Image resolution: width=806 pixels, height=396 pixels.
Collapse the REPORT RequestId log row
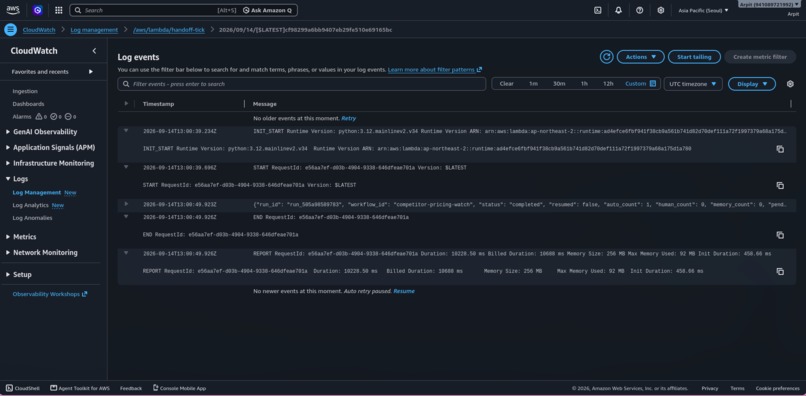pyautogui.click(x=126, y=254)
